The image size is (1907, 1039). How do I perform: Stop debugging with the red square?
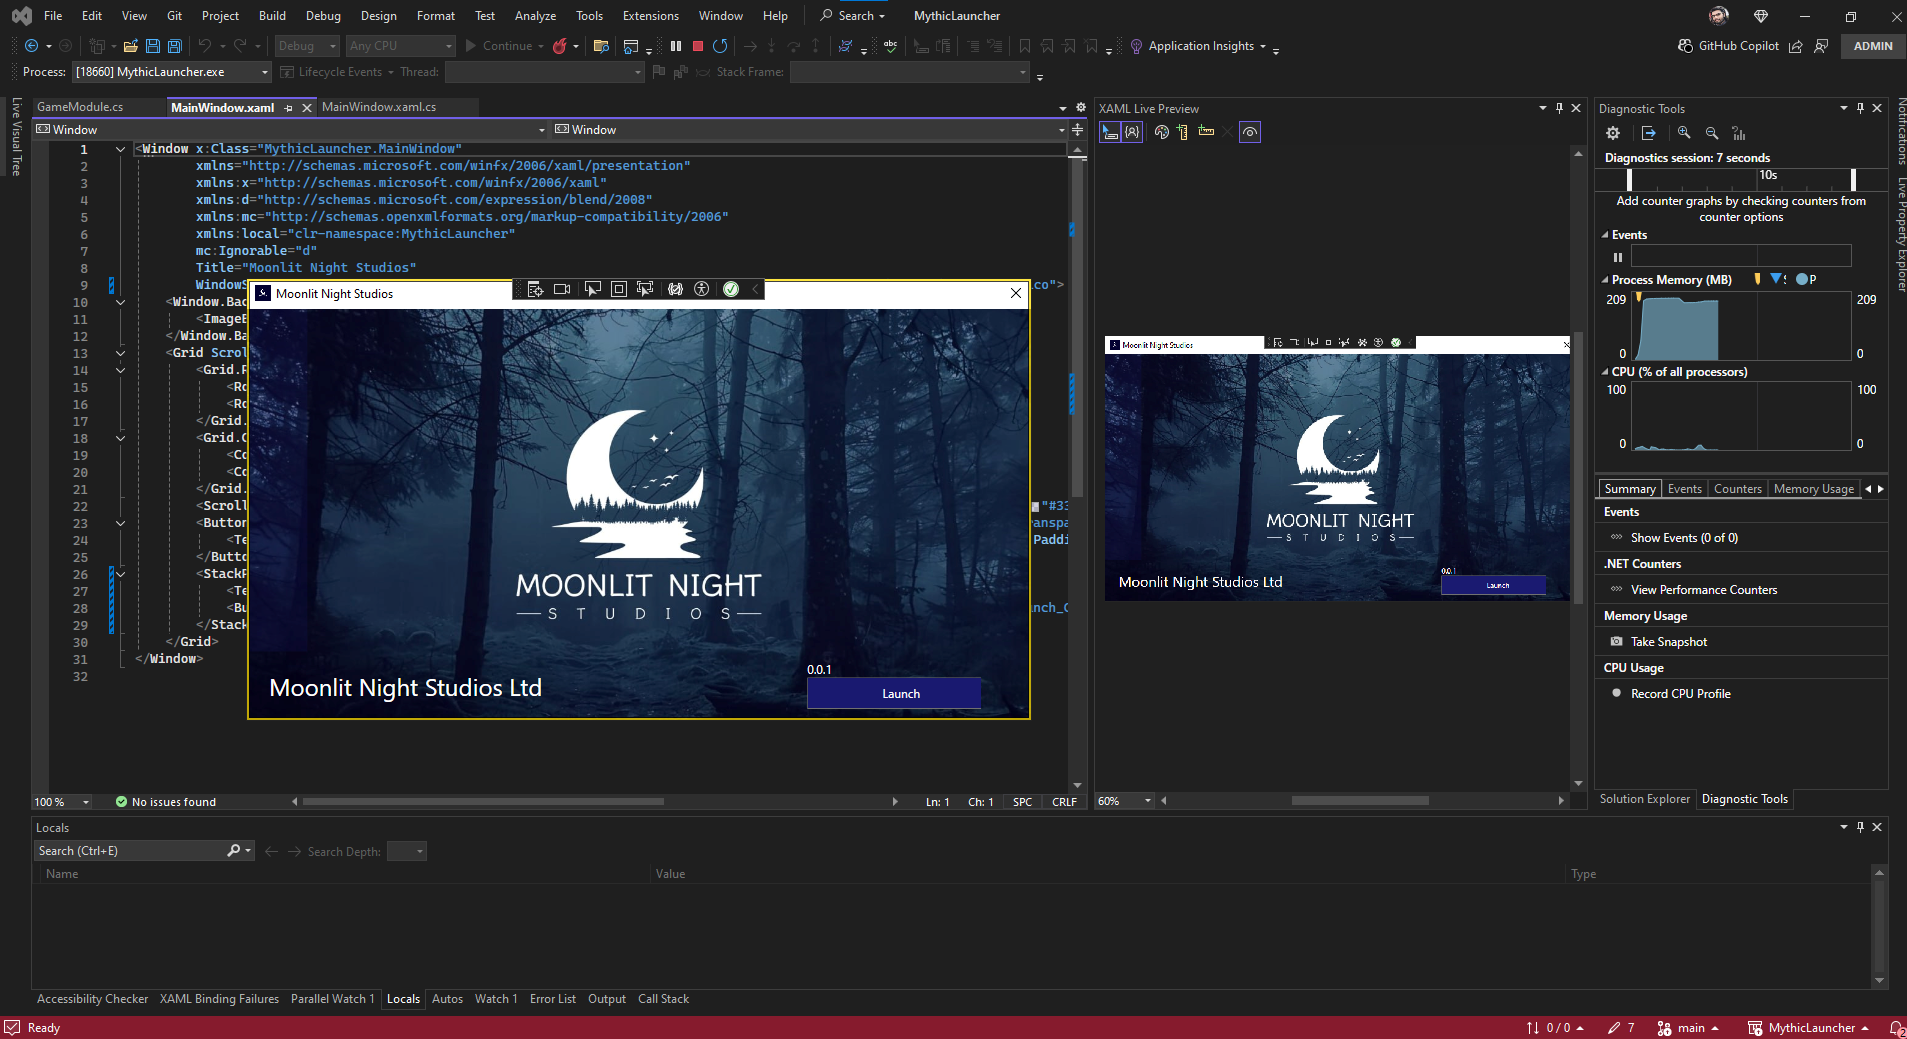click(x=698, y=46)
